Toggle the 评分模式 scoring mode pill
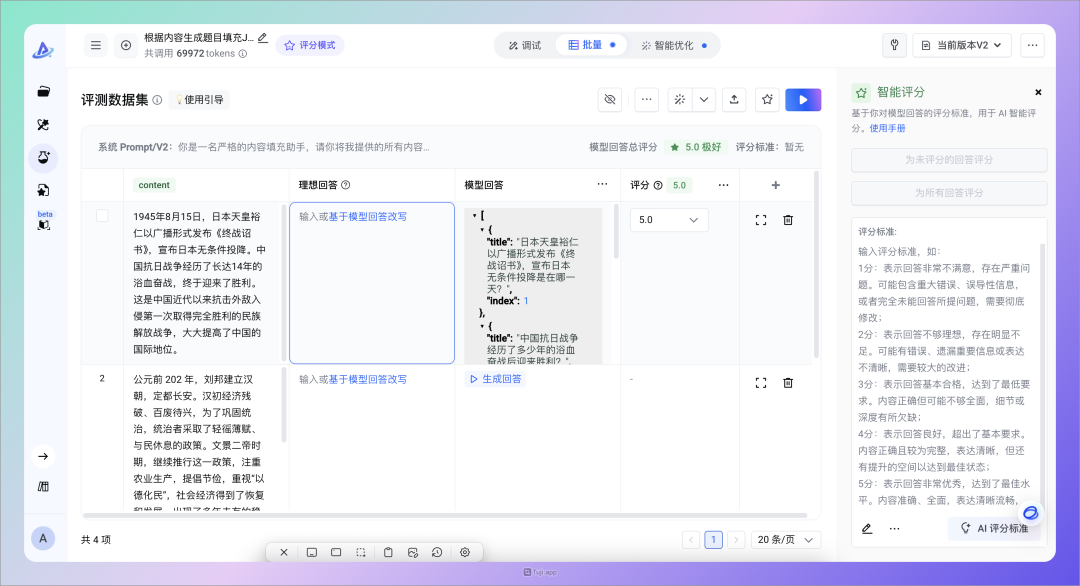The image size is (1080, 586). pos(310,45)
